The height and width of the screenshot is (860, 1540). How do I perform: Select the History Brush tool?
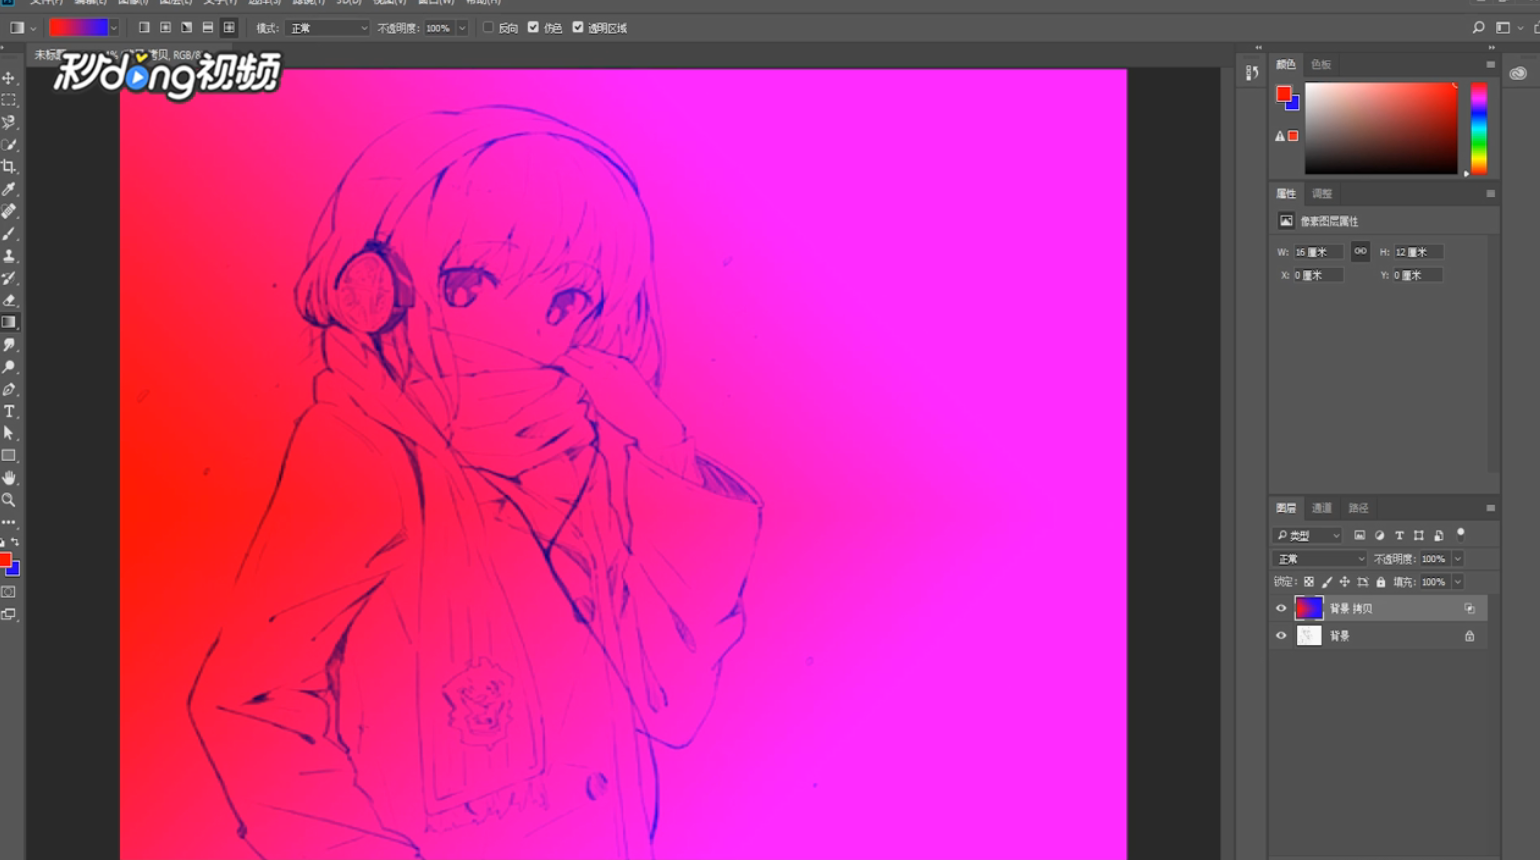point(9,278)
